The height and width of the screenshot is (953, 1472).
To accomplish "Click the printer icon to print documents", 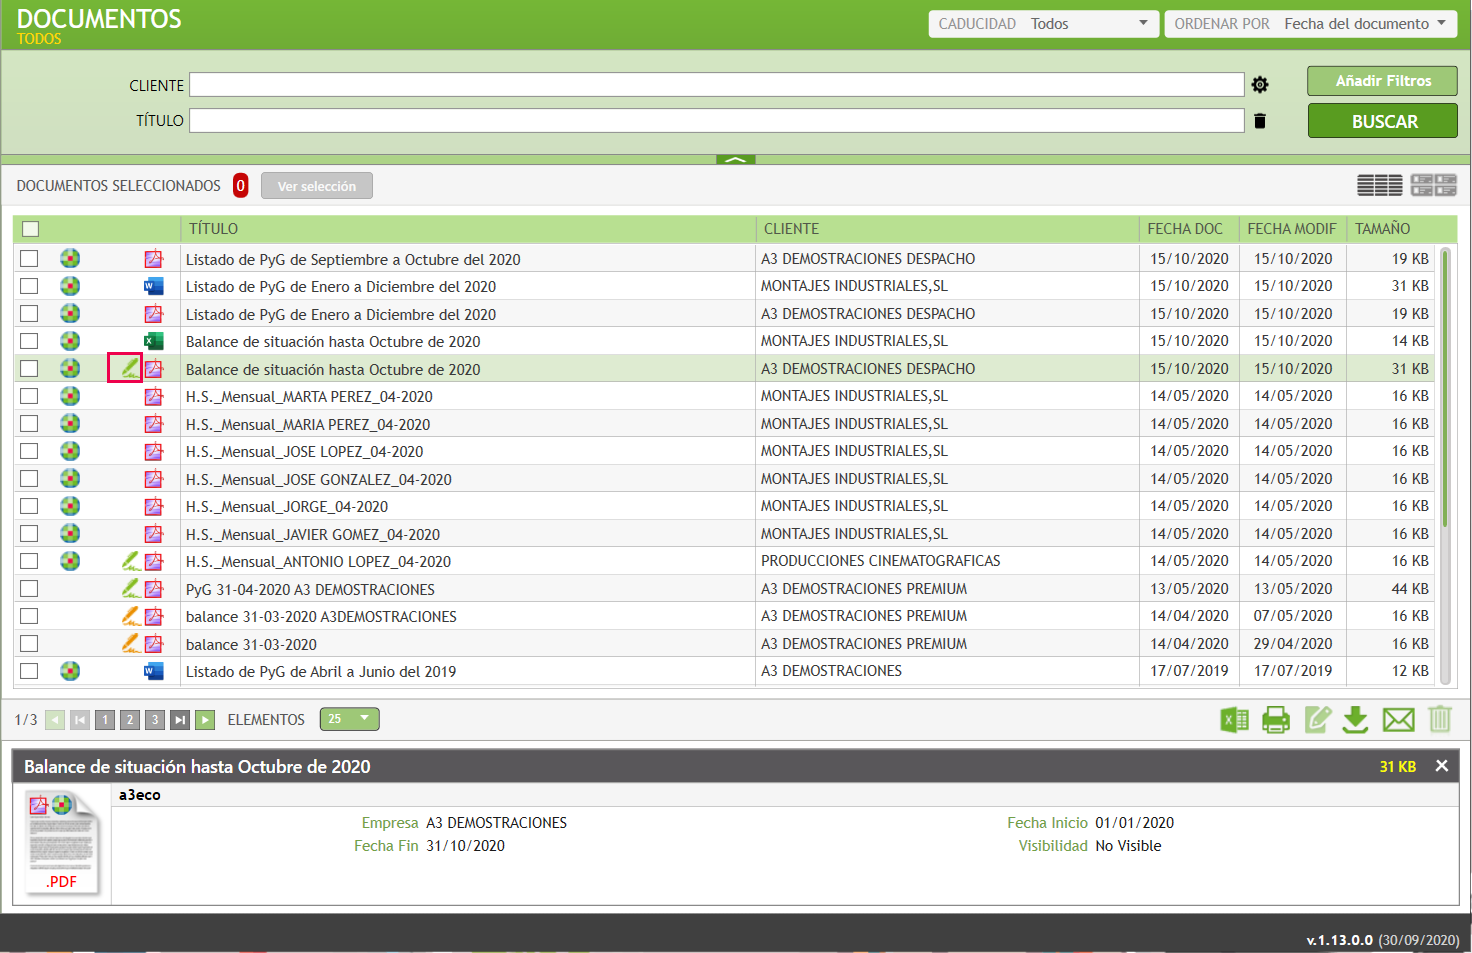I will (x=1276, y=719).
